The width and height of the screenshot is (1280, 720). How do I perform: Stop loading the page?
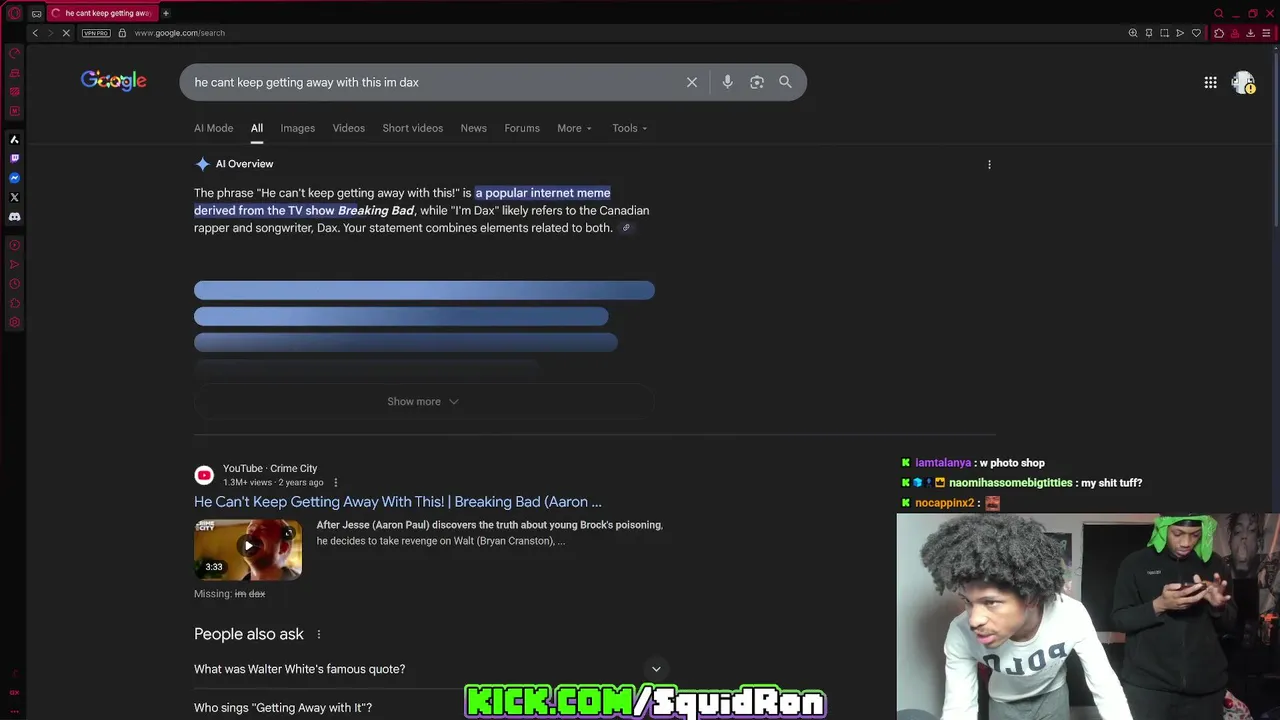click(65, 33)
